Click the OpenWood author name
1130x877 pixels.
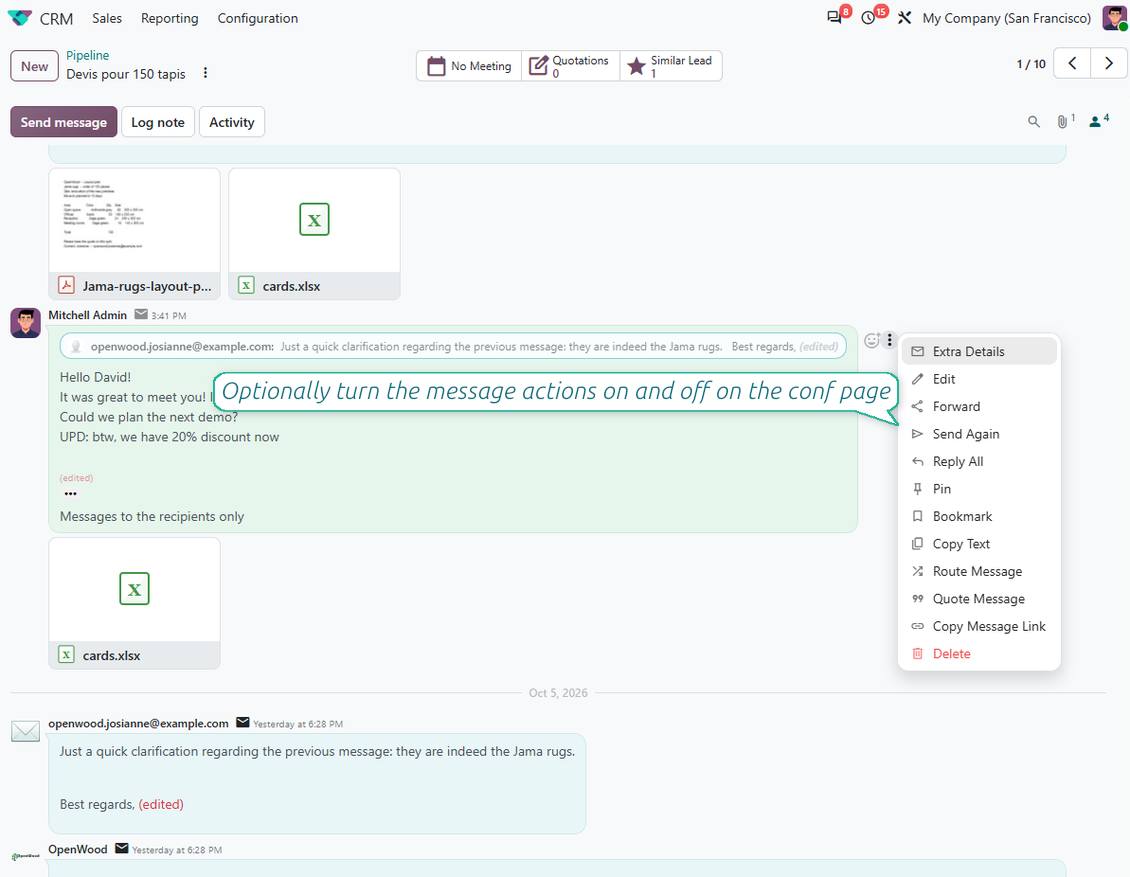click(x=78, y=849)
